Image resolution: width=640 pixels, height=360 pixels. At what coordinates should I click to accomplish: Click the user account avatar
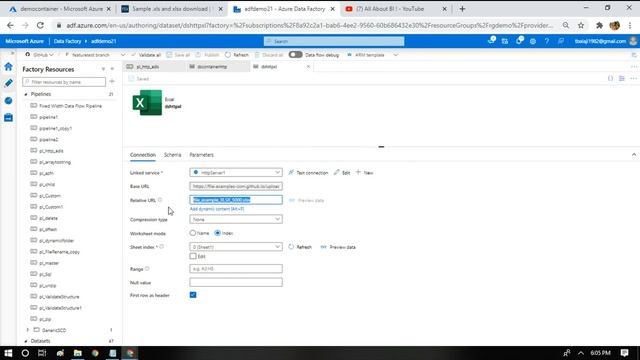point(633,41)
